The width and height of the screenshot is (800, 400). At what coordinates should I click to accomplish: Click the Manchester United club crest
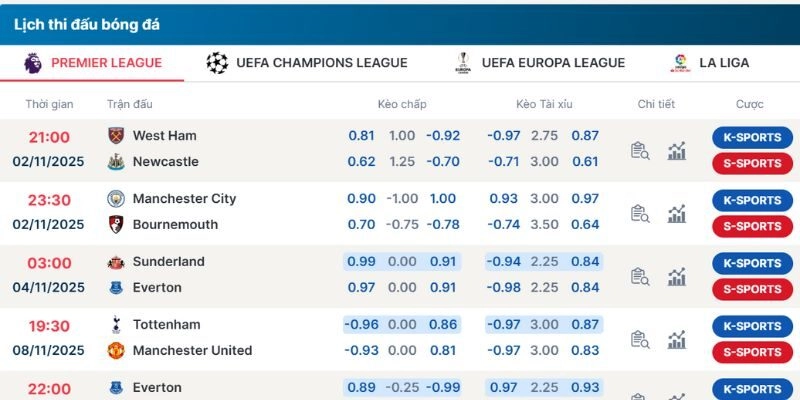click(x=115, y=351)
